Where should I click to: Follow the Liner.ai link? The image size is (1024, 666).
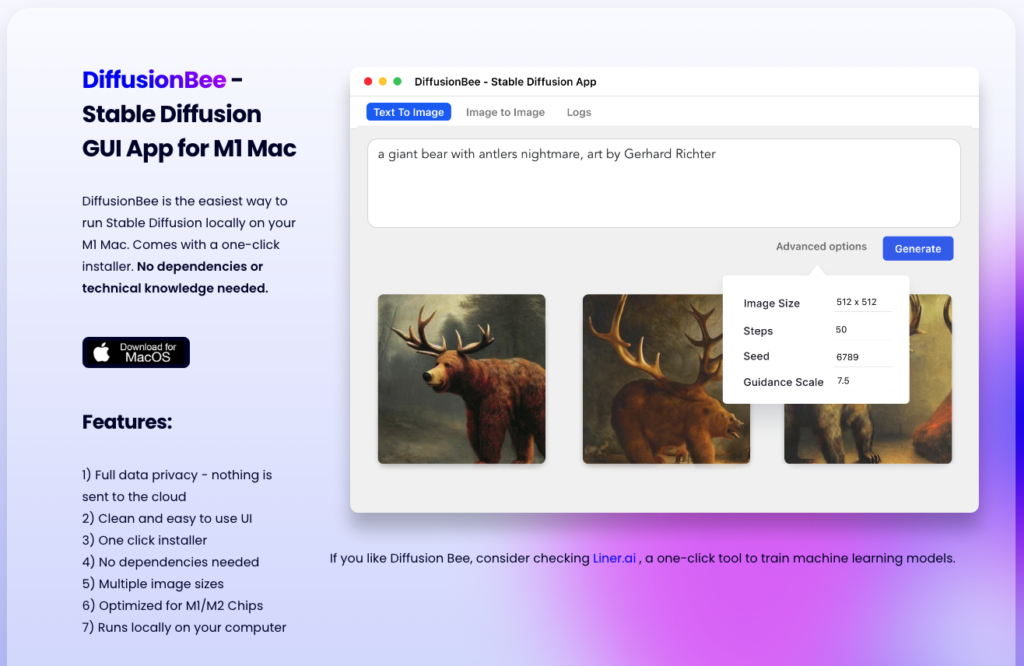pyautogui.click(x=614, y=558)
